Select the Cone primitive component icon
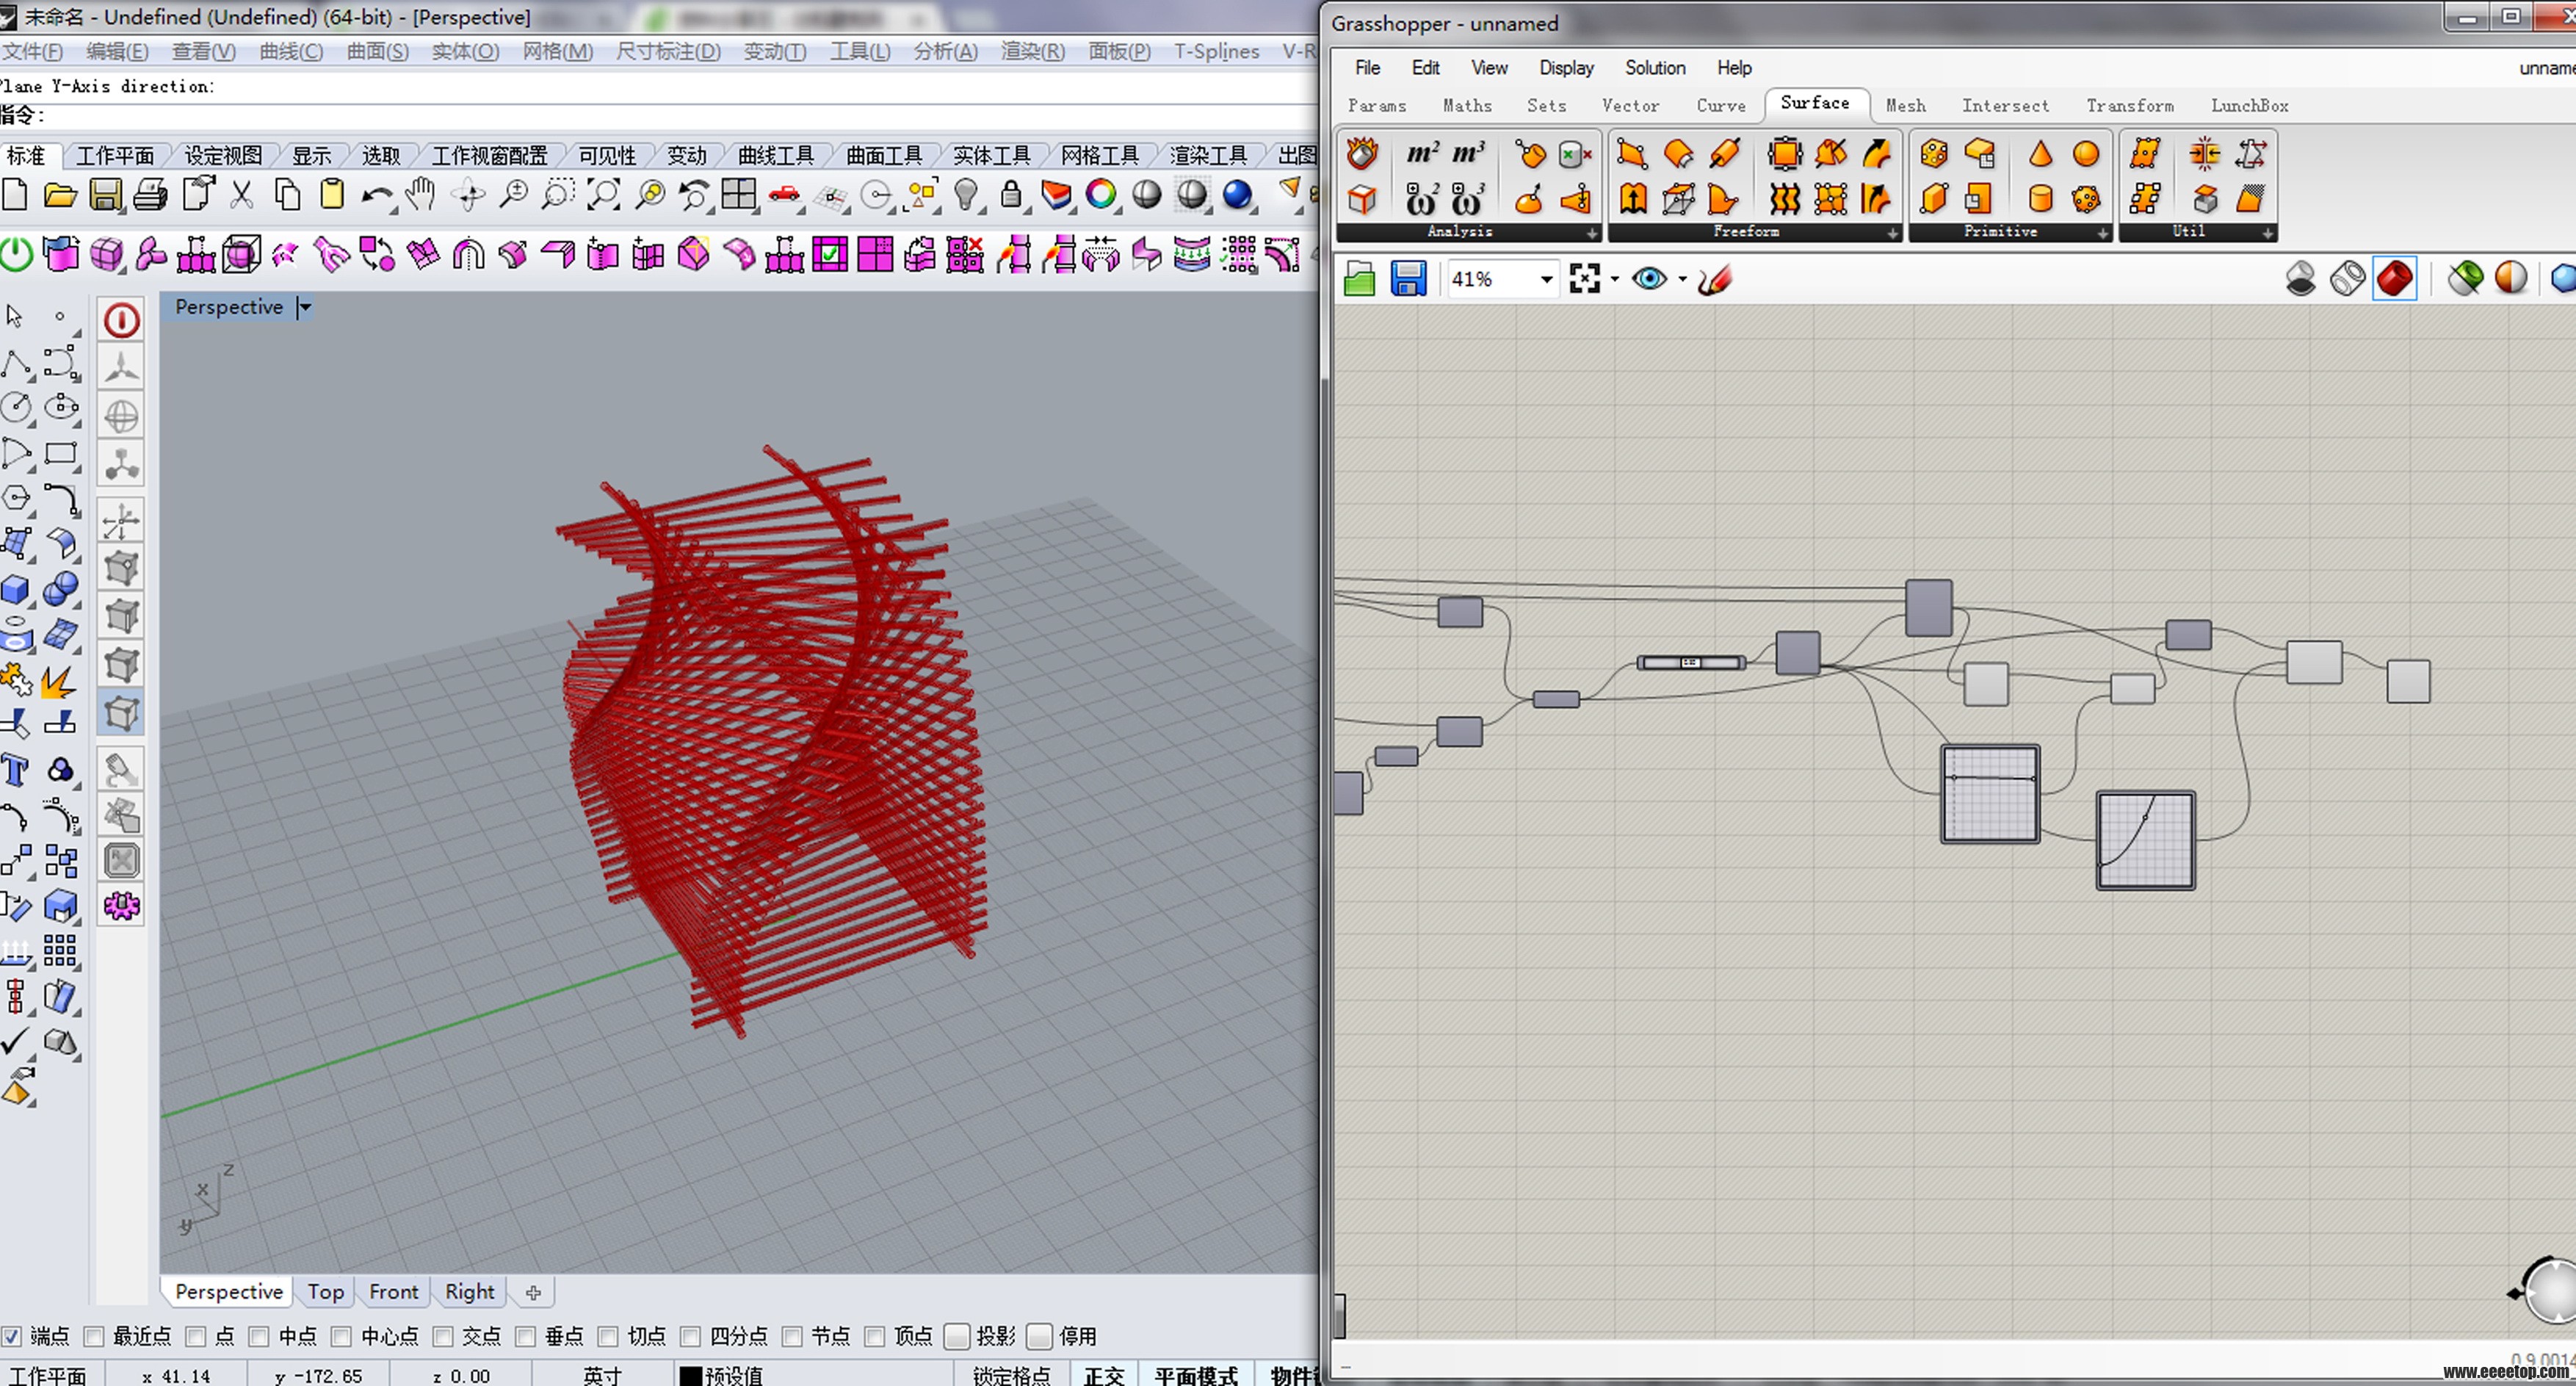 [x=2040, y=153]
